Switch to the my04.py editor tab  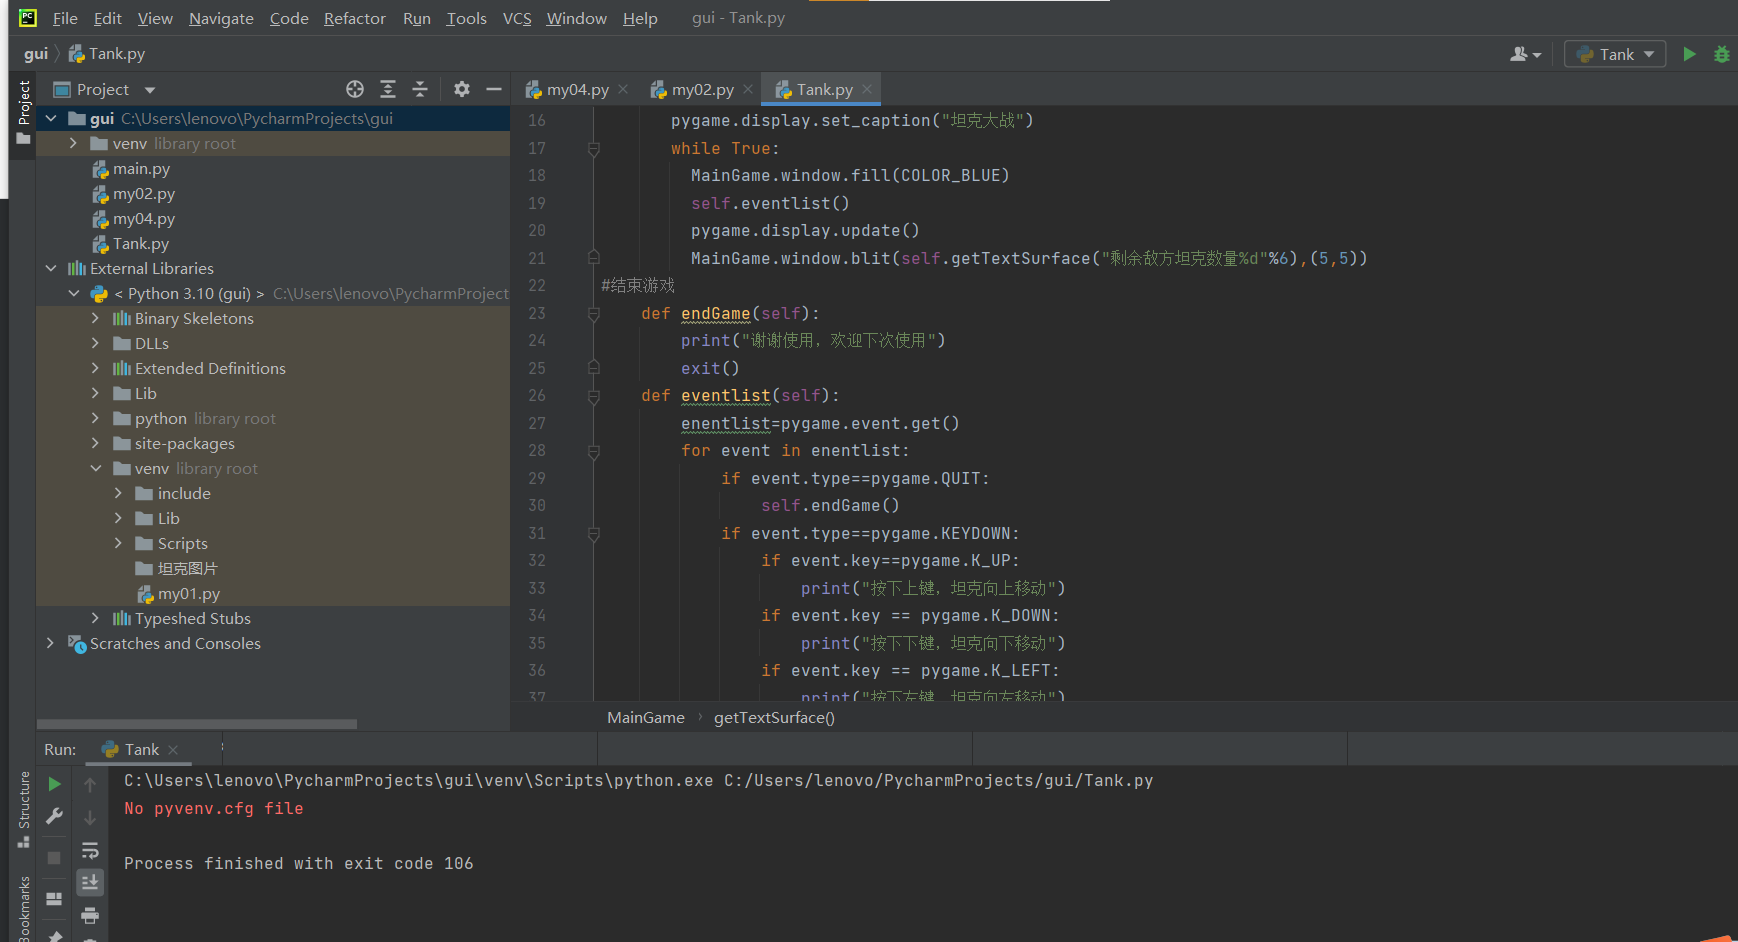click(x=577, y=89)
